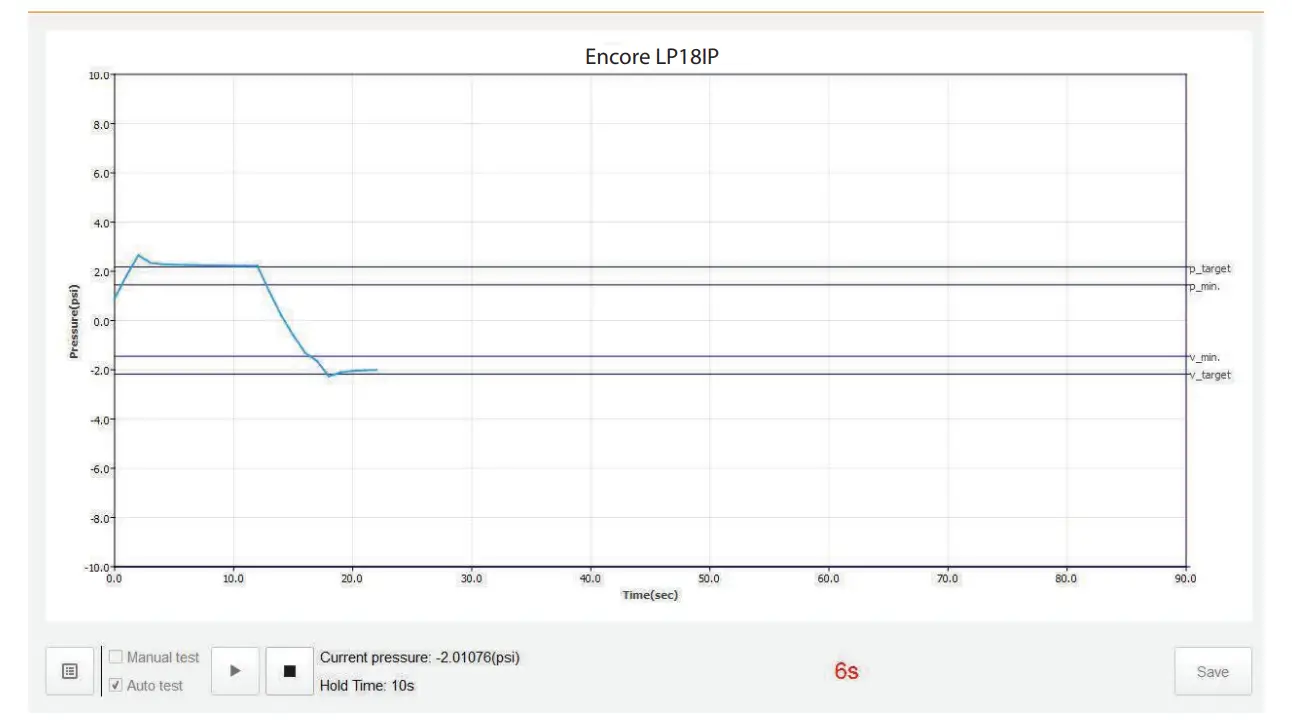Click the p_target line label

click(x=1210, y=269)
